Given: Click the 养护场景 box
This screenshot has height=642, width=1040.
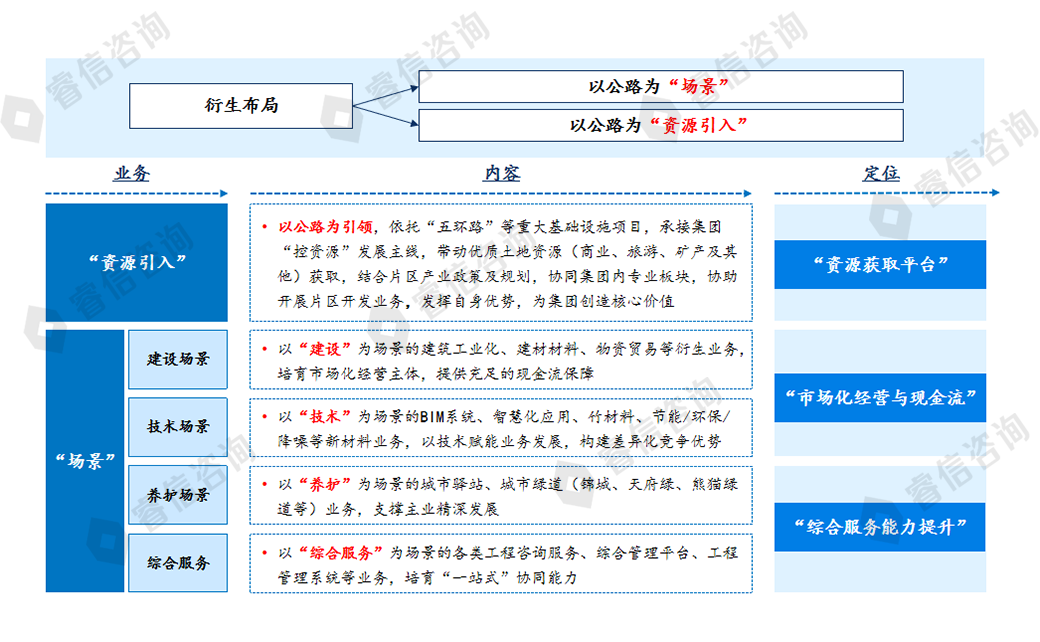Looking at the screenshot, I should [178, 494].
